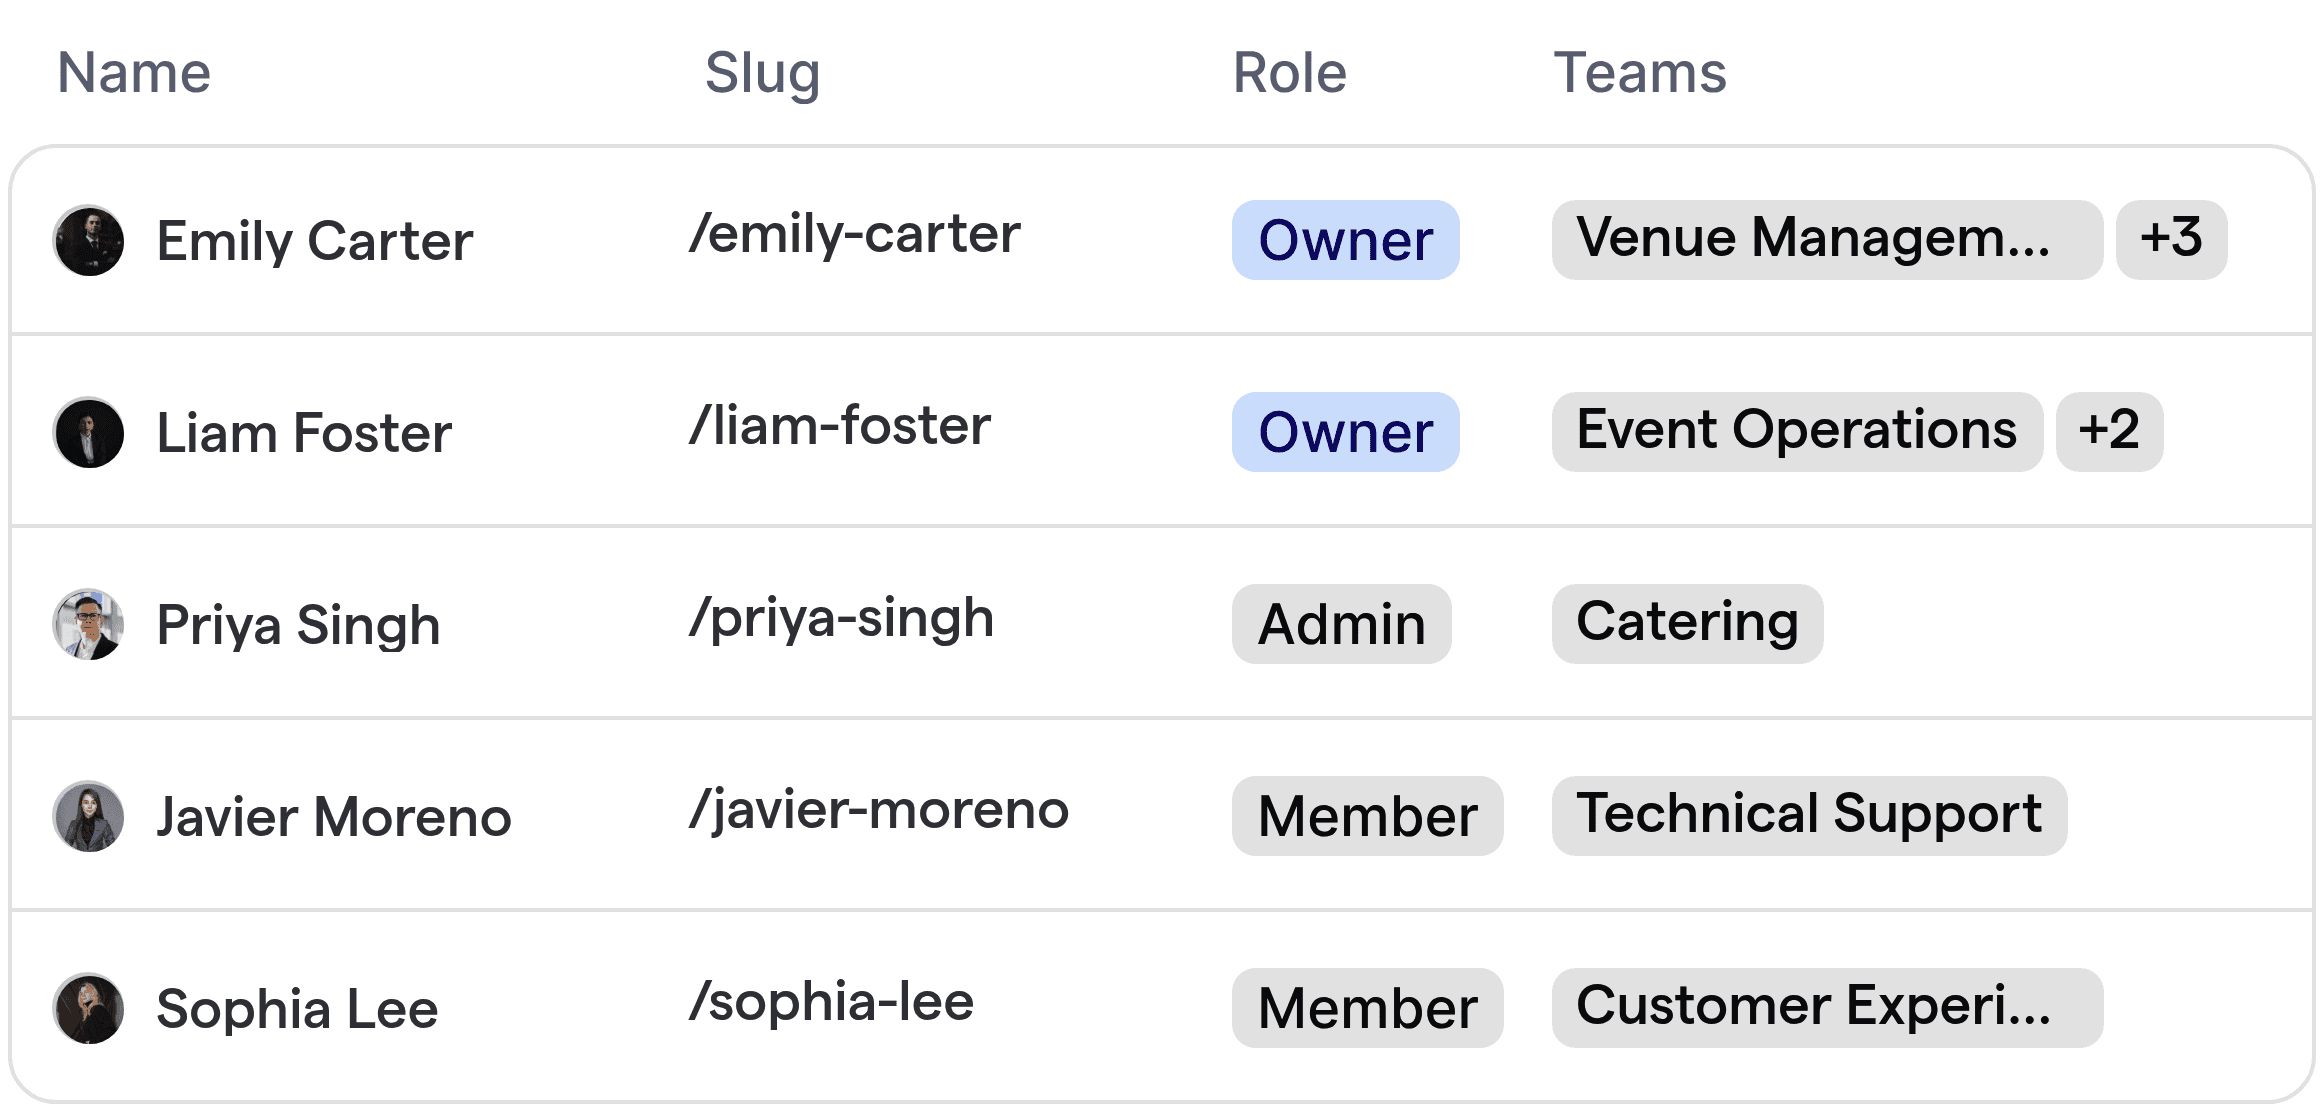
Task: Select Priya Singh's Admin role badge
Action: click(x=1341, y=624)
